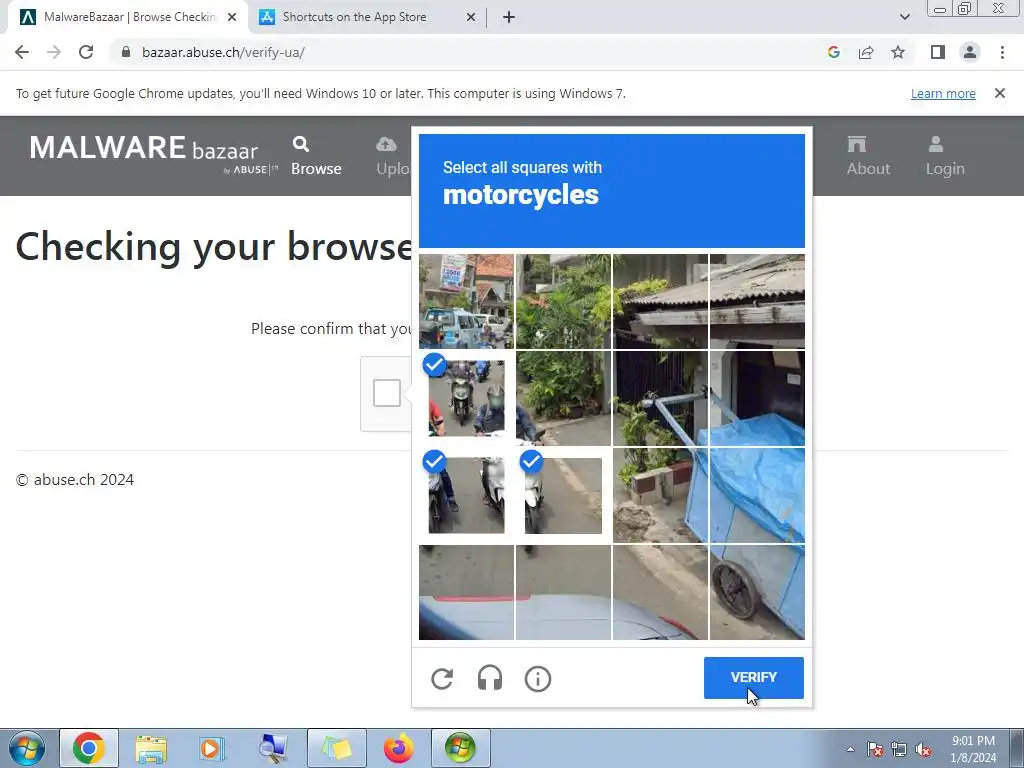Click the About building icon
The height and width of the screenshot is (768, 1024).
857,144
